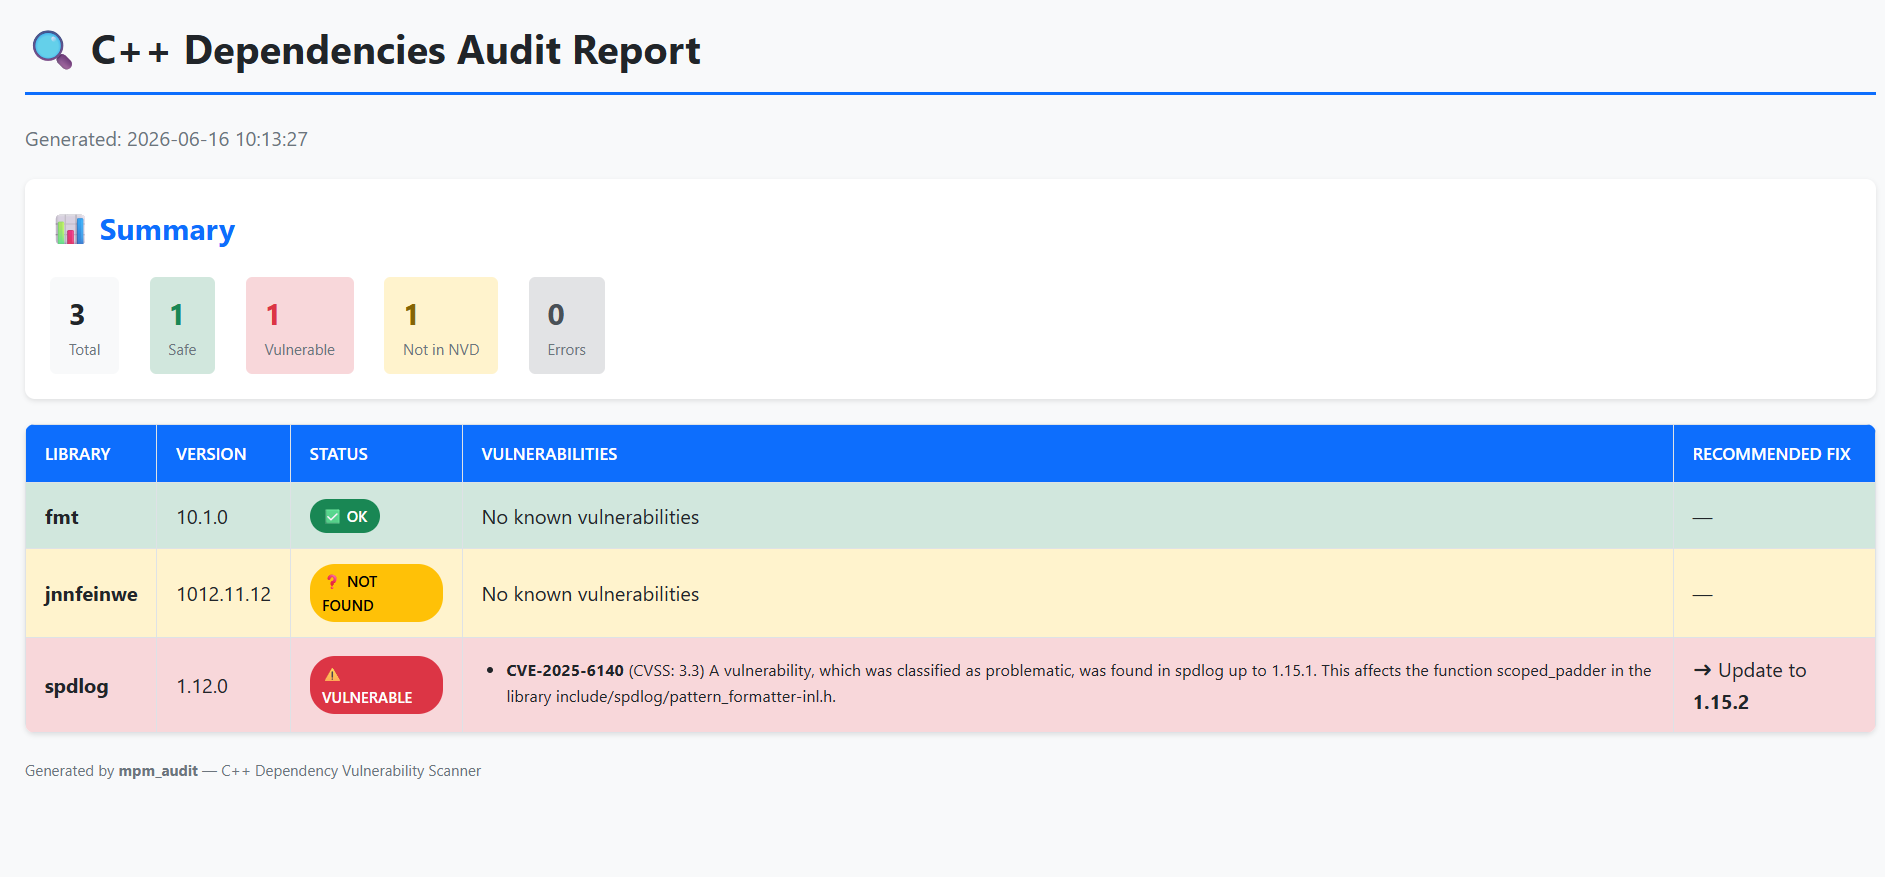This screenshot has height=877, width=1885.
Task: Click the dash in jnnfeinwe recommended fix cell
Action: coord(1702,595)
